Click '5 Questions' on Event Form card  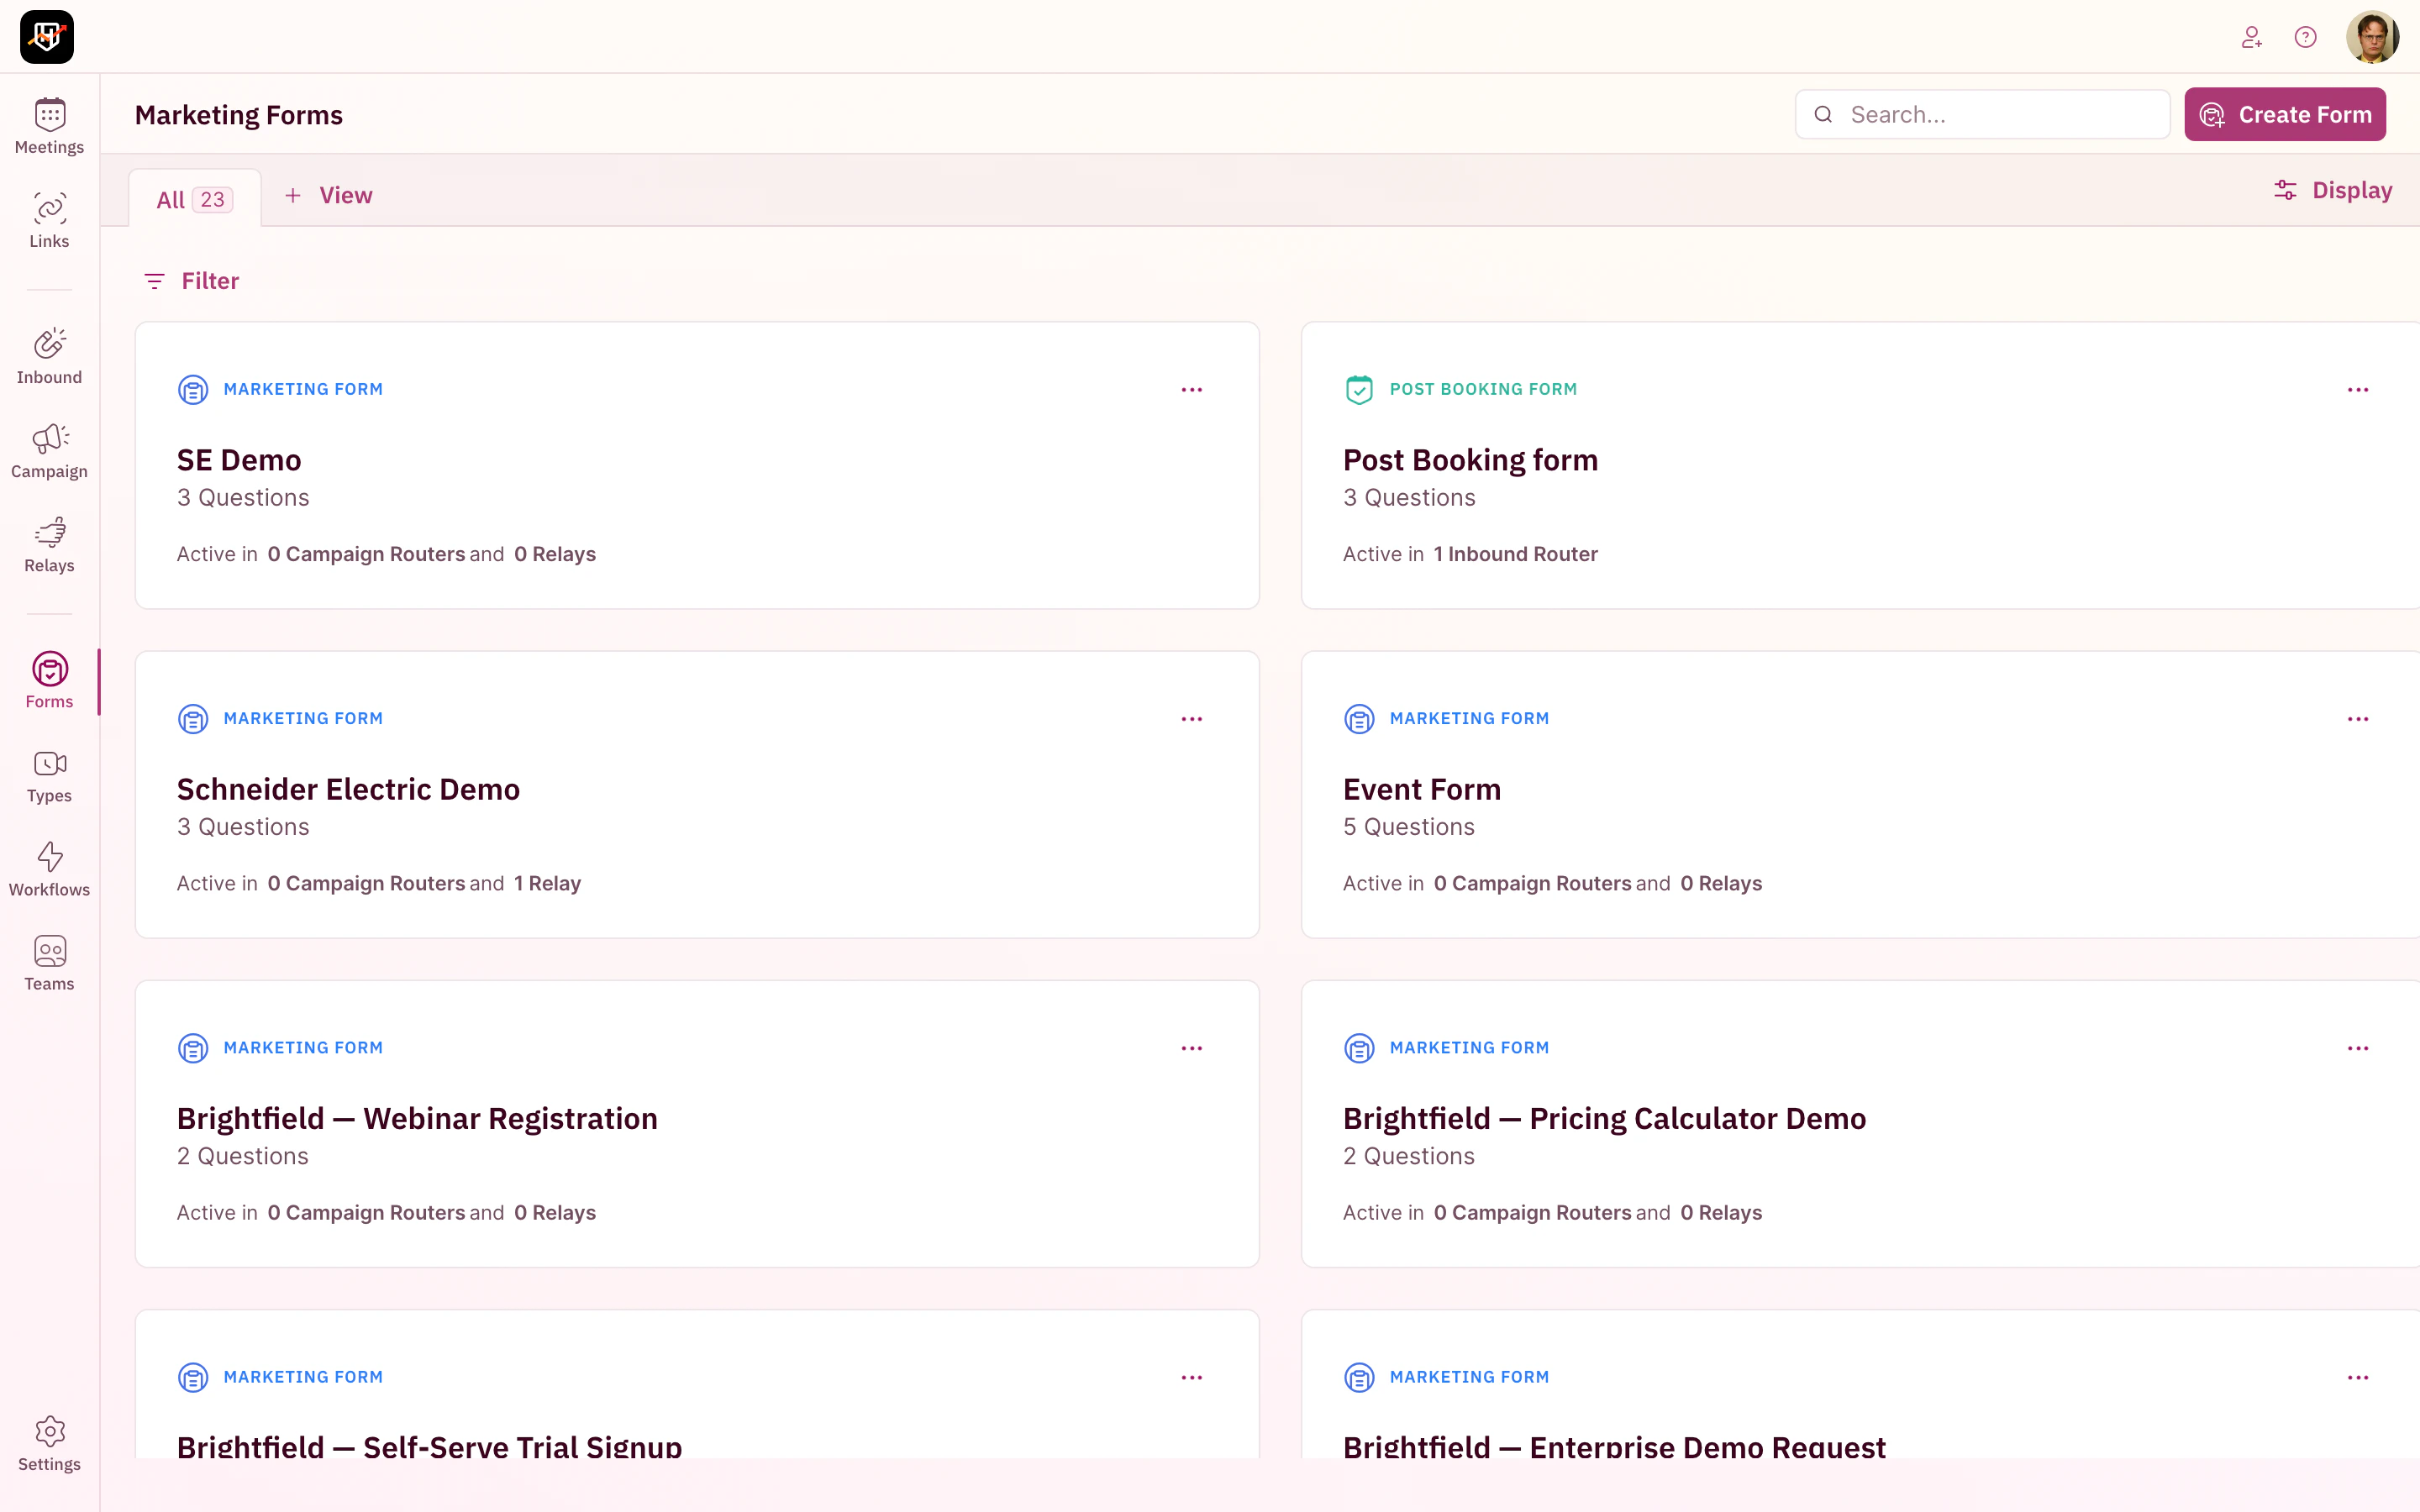coord(1408,827)
